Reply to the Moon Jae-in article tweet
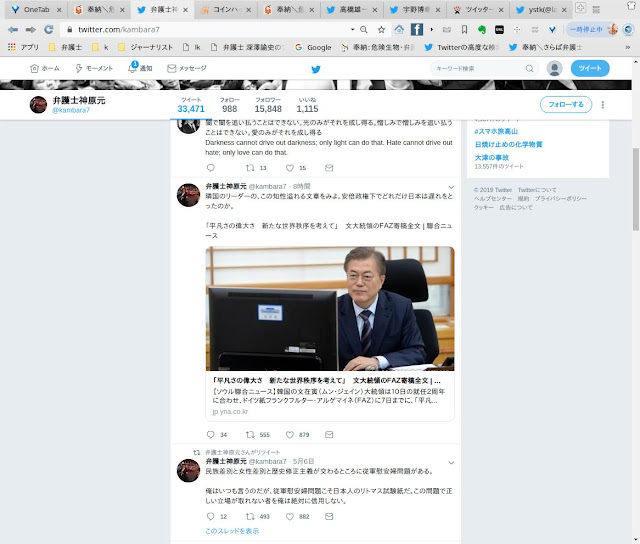 tap(211, 435)
